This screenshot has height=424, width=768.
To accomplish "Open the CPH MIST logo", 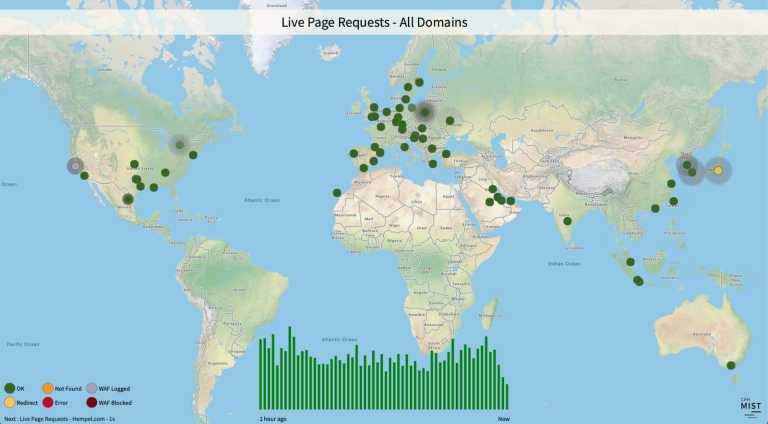I will pyautogui.click(x=750, y=407).
